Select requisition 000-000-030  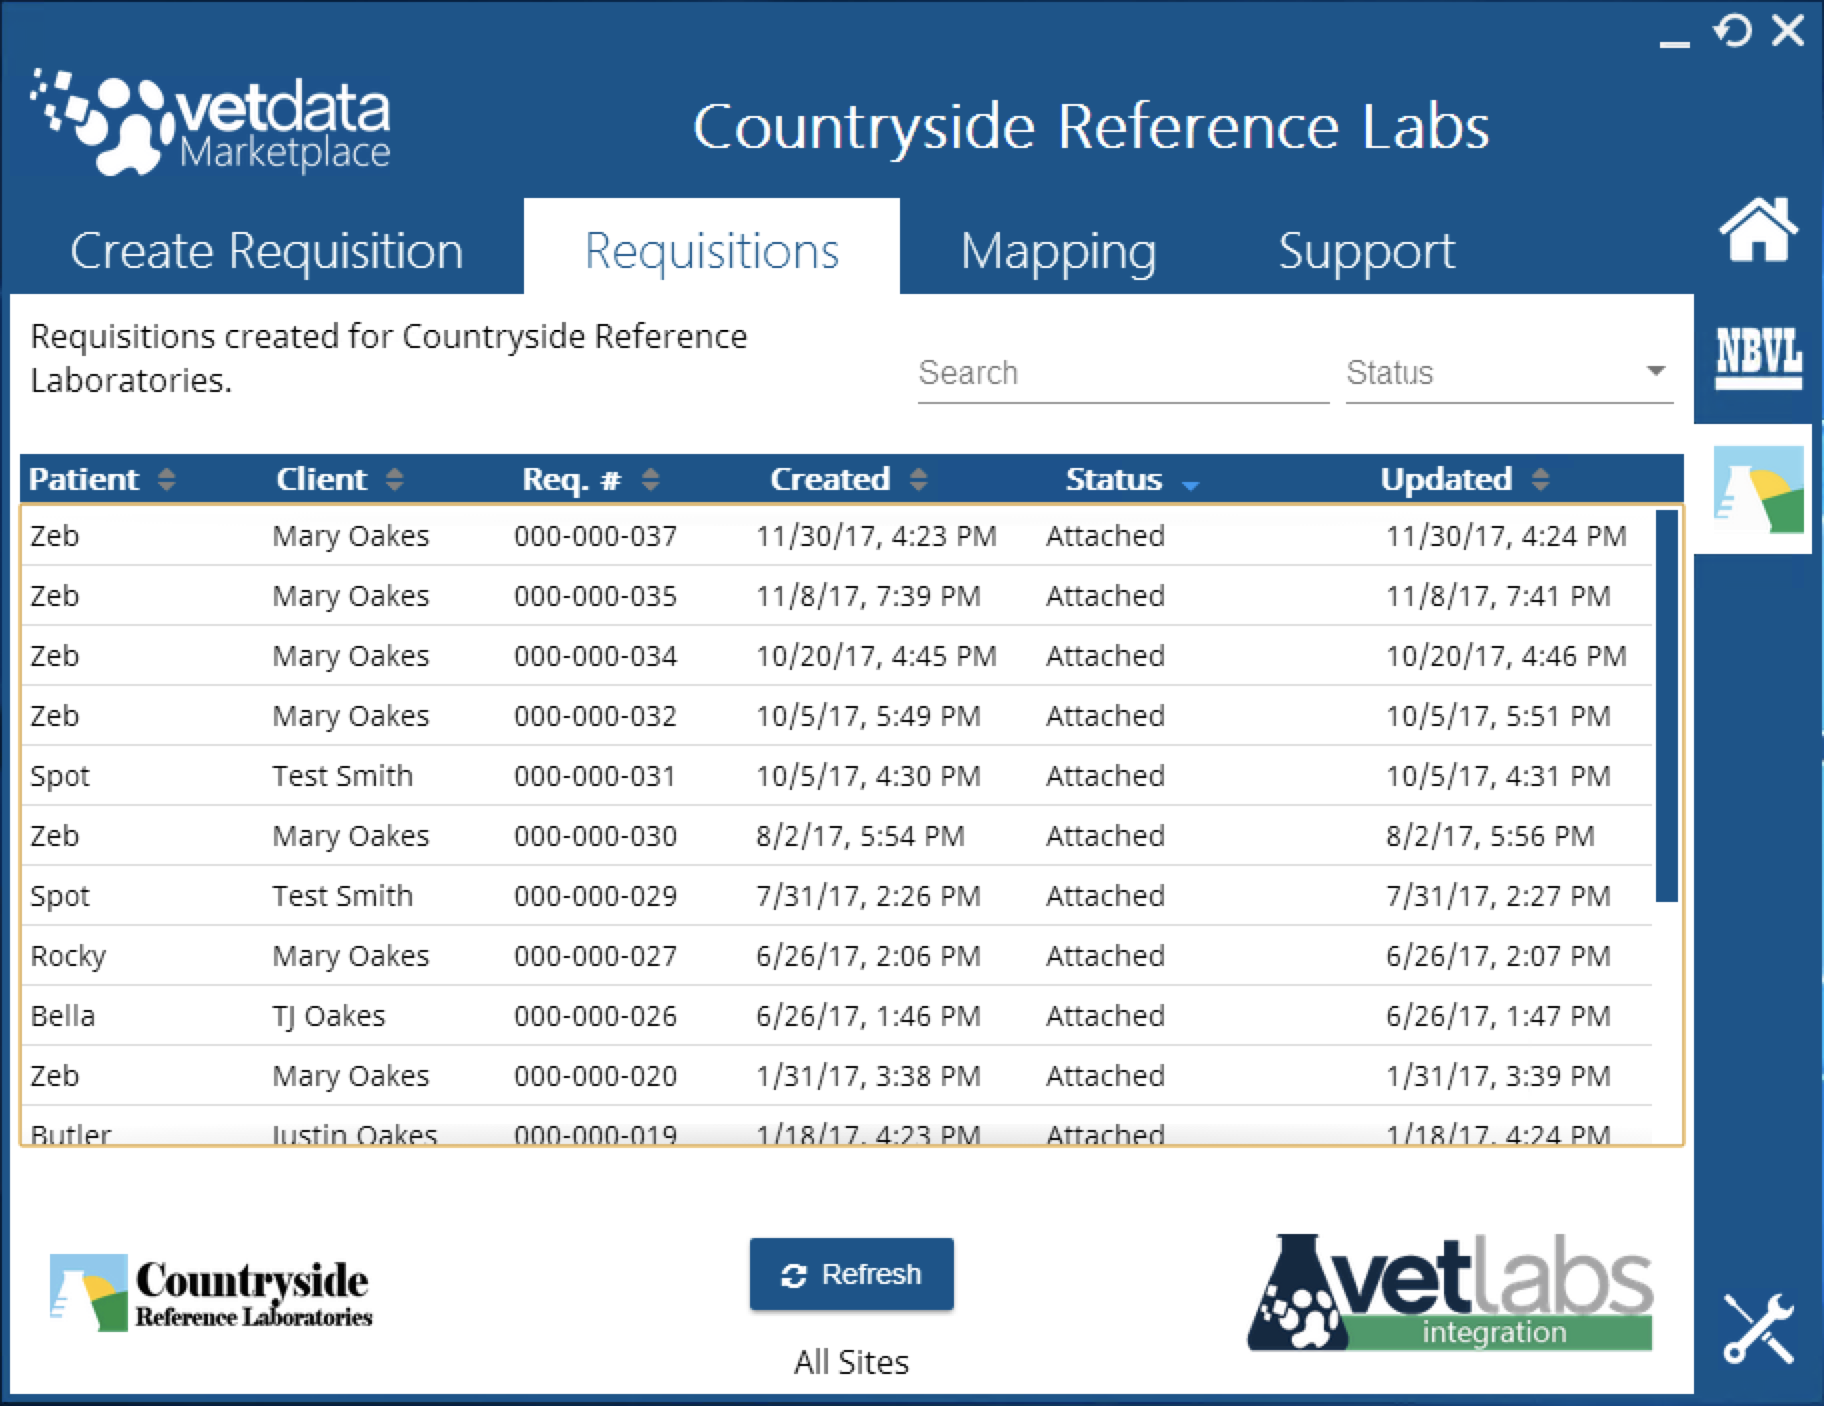click(836, 836)
